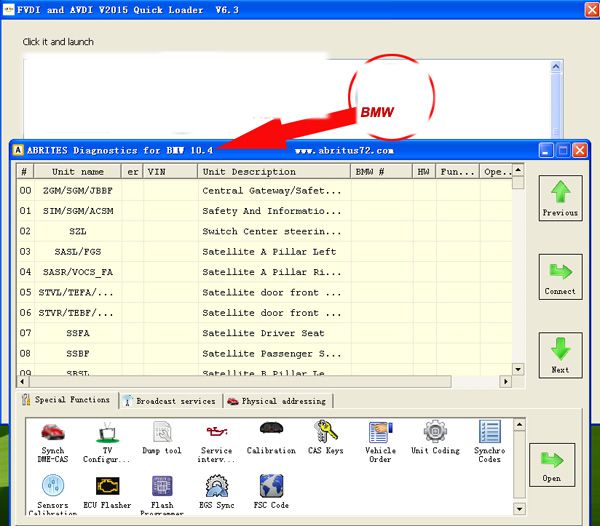600x526 pixels.
Task: Open the Synchro Codes icon
Action: [489, 443]
